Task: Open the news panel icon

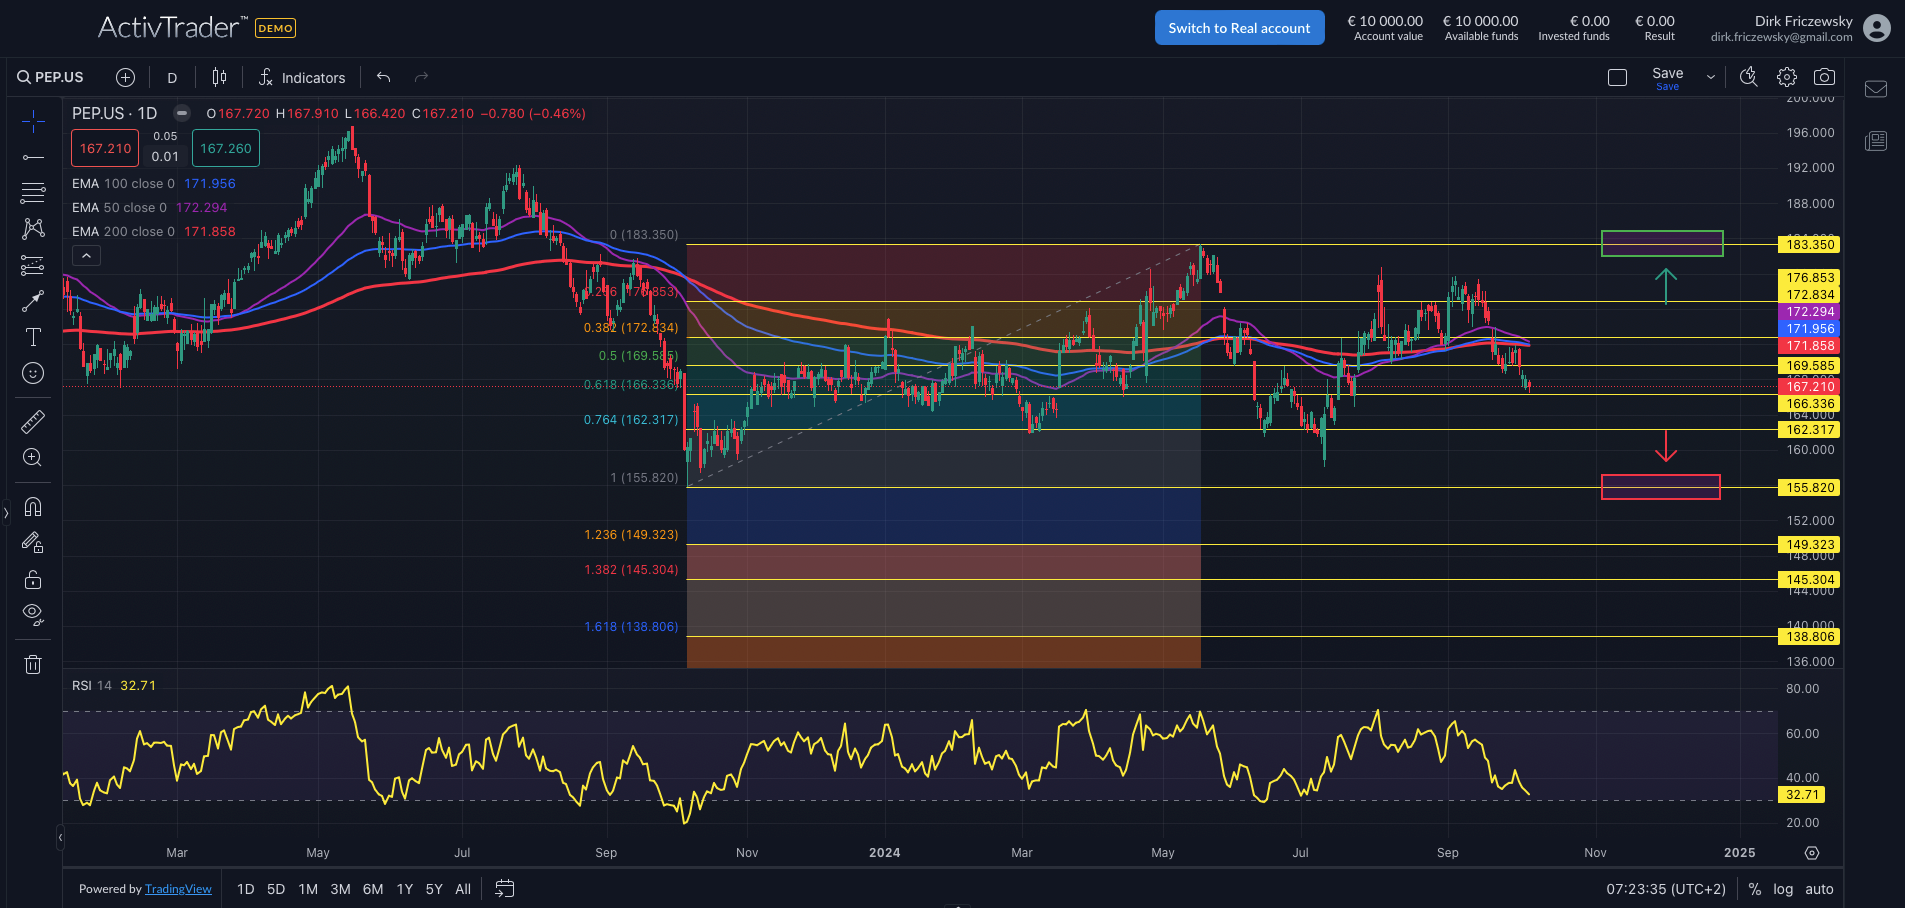Action: tap(1876, 141)
